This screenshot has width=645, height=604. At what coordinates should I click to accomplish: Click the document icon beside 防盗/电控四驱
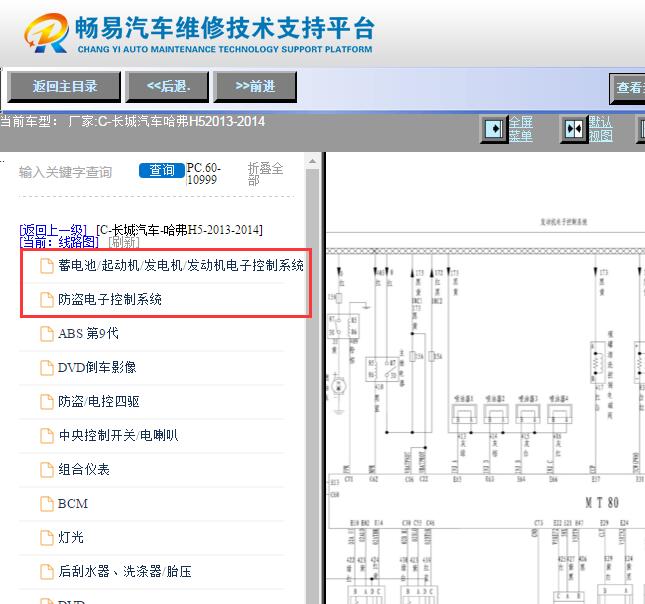pos(46,402)
